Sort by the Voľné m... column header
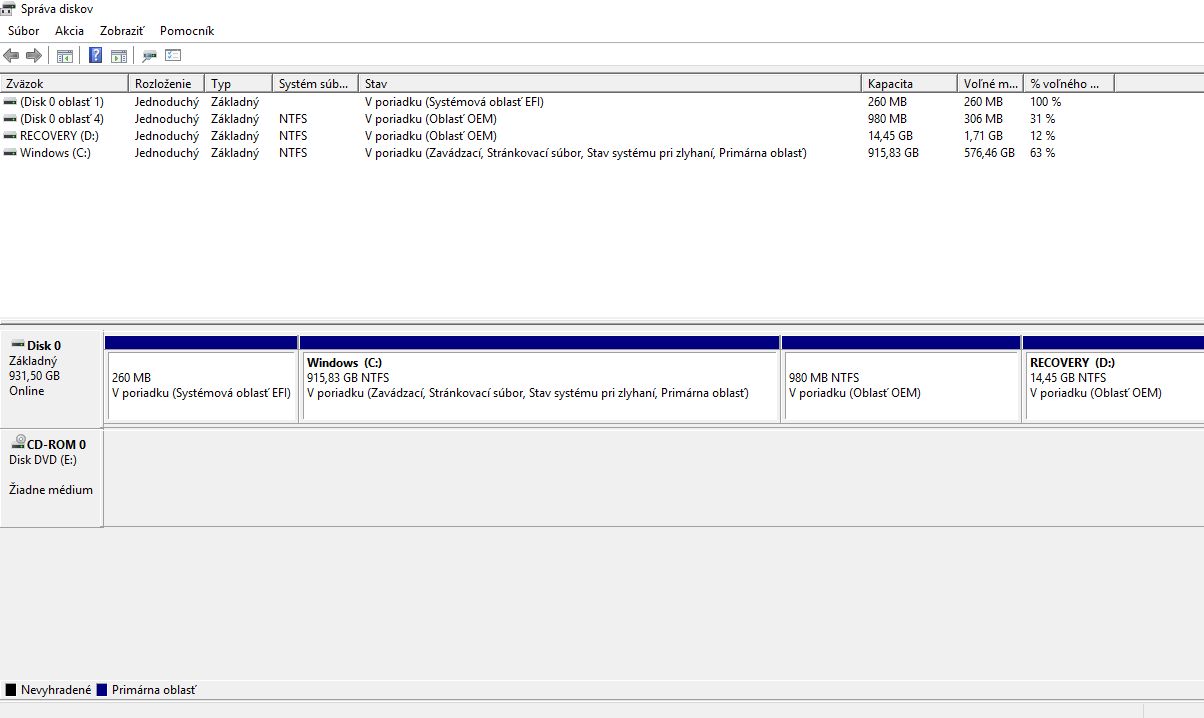The height and width of the screenshot is (718, 1204). pyautogui.click(x=991, y=84)
